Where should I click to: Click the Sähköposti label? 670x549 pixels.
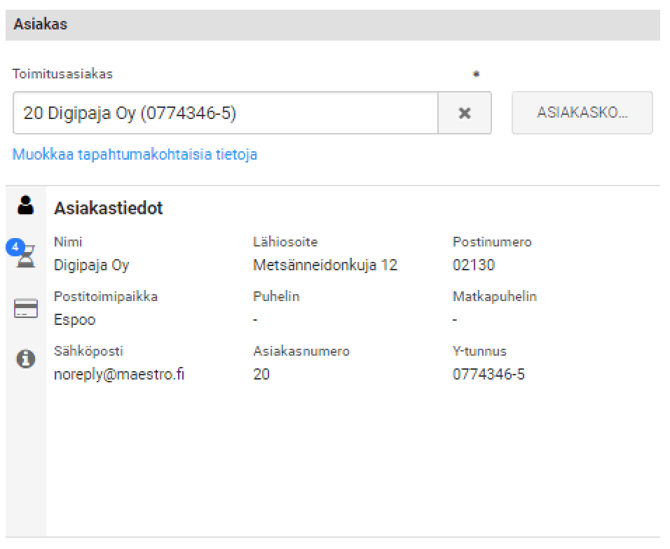coord(88,351)
